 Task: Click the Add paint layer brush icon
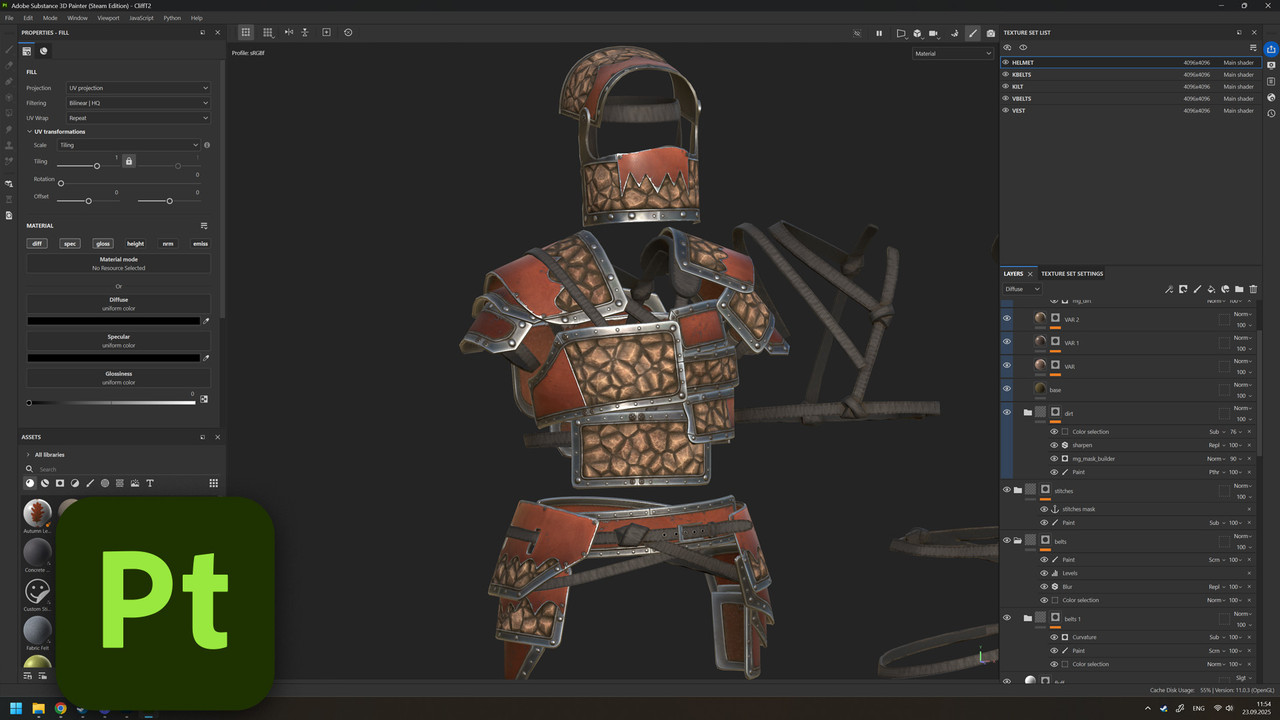click(1197, 289)
